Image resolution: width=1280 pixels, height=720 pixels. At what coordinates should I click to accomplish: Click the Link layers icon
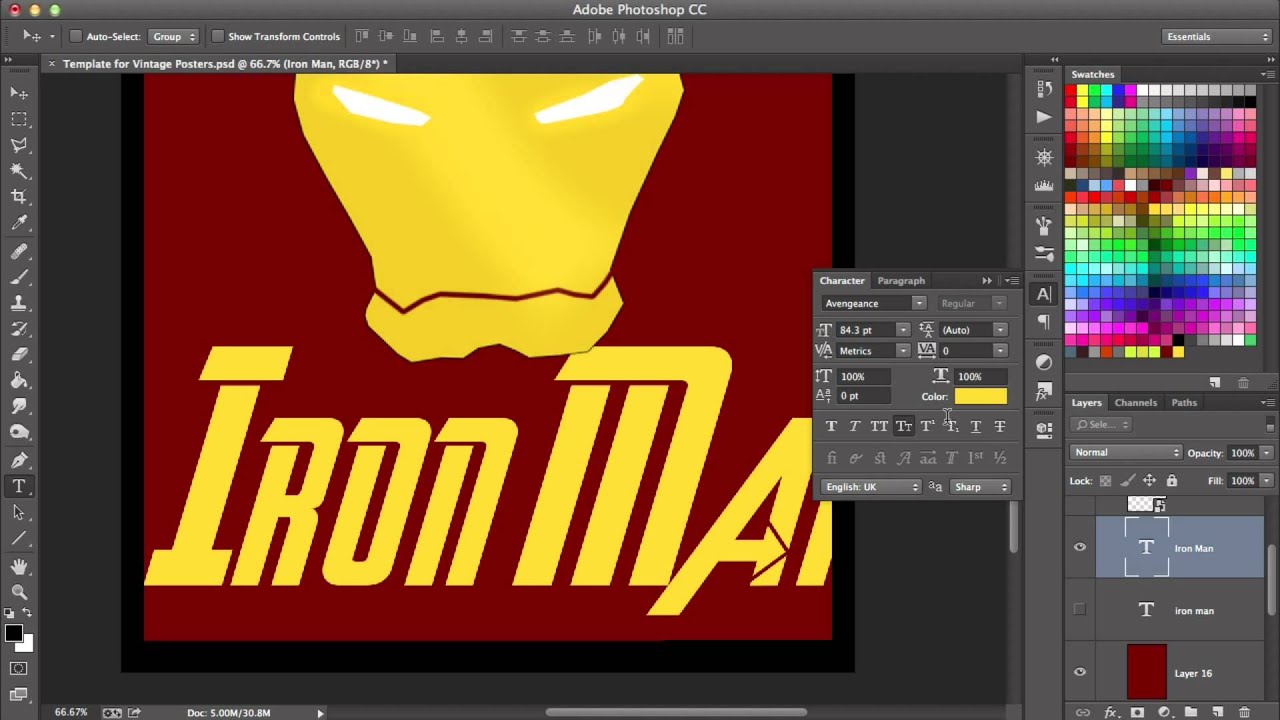point(1083,712)
